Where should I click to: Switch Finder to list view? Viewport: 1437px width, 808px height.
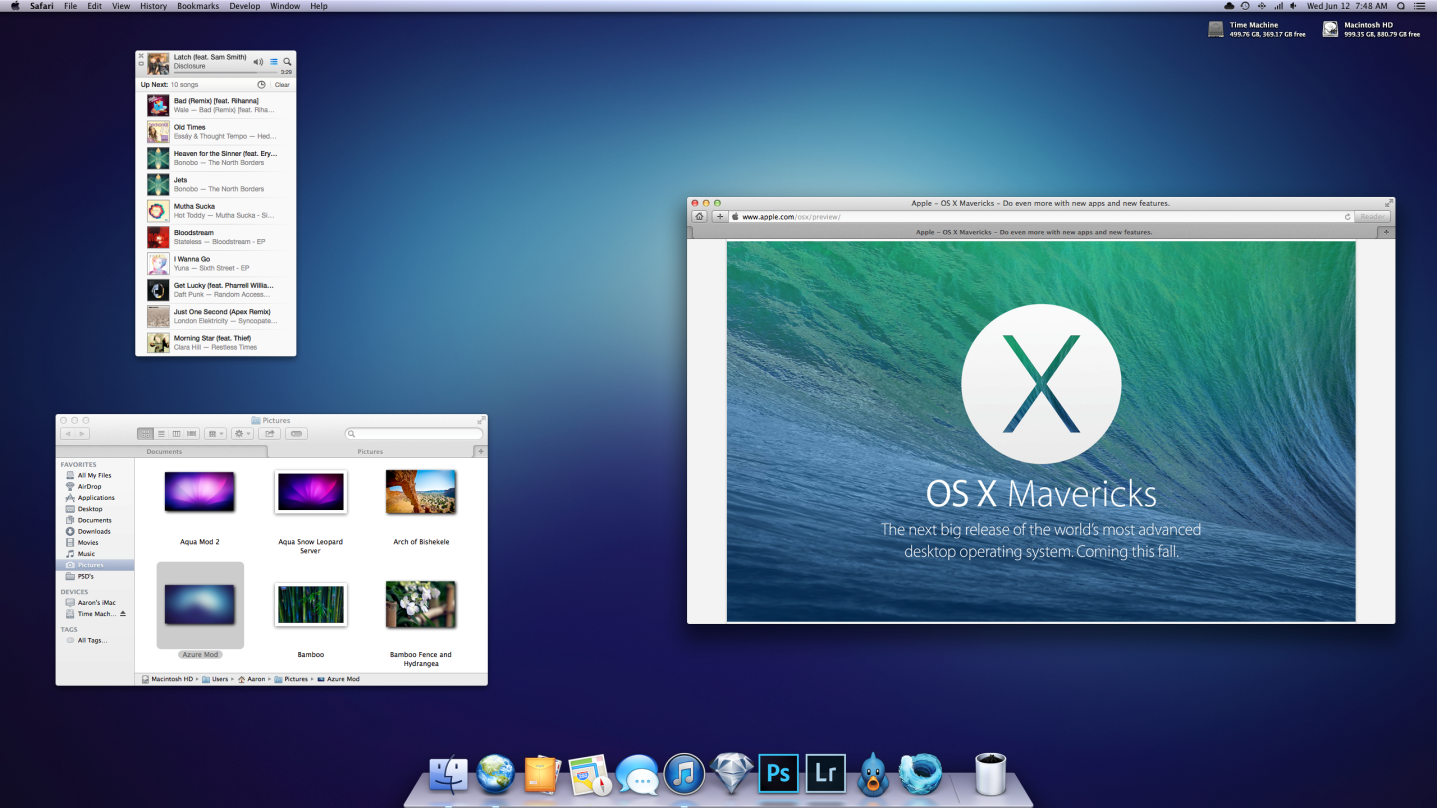161,434
